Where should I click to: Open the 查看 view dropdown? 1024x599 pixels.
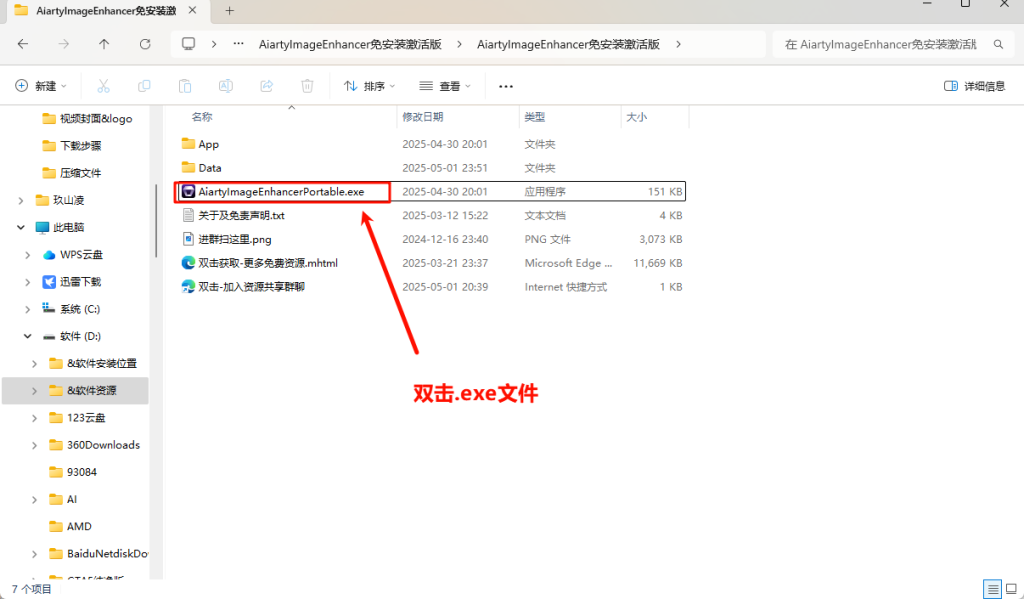[445, 86]
